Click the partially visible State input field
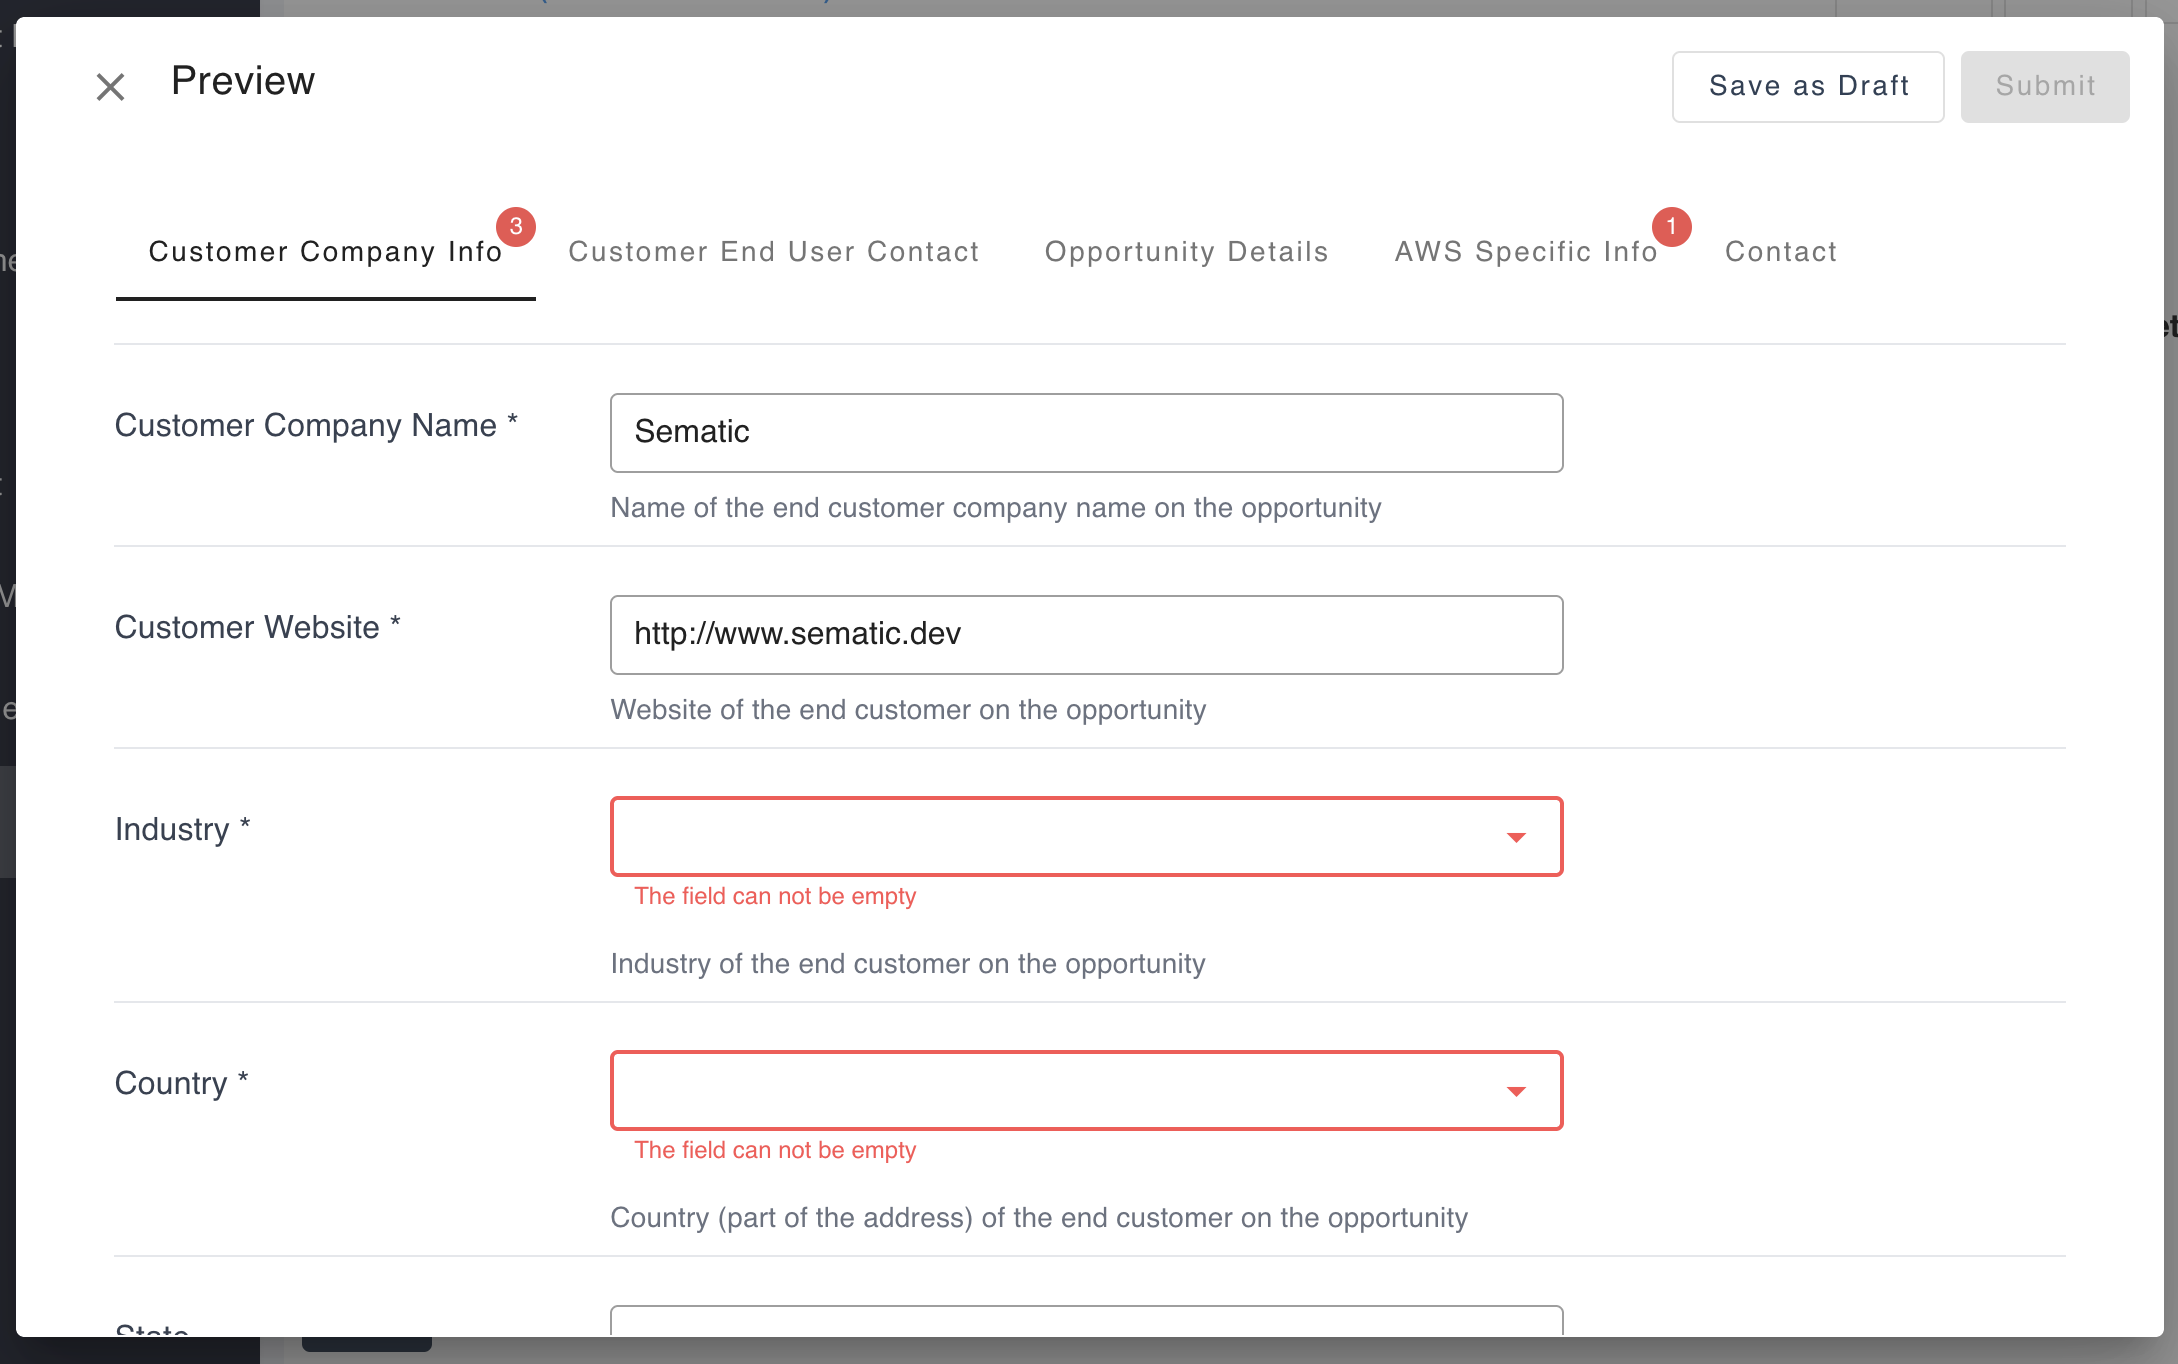This screenshot has height=1364, width=2178. [1086, 1321]
